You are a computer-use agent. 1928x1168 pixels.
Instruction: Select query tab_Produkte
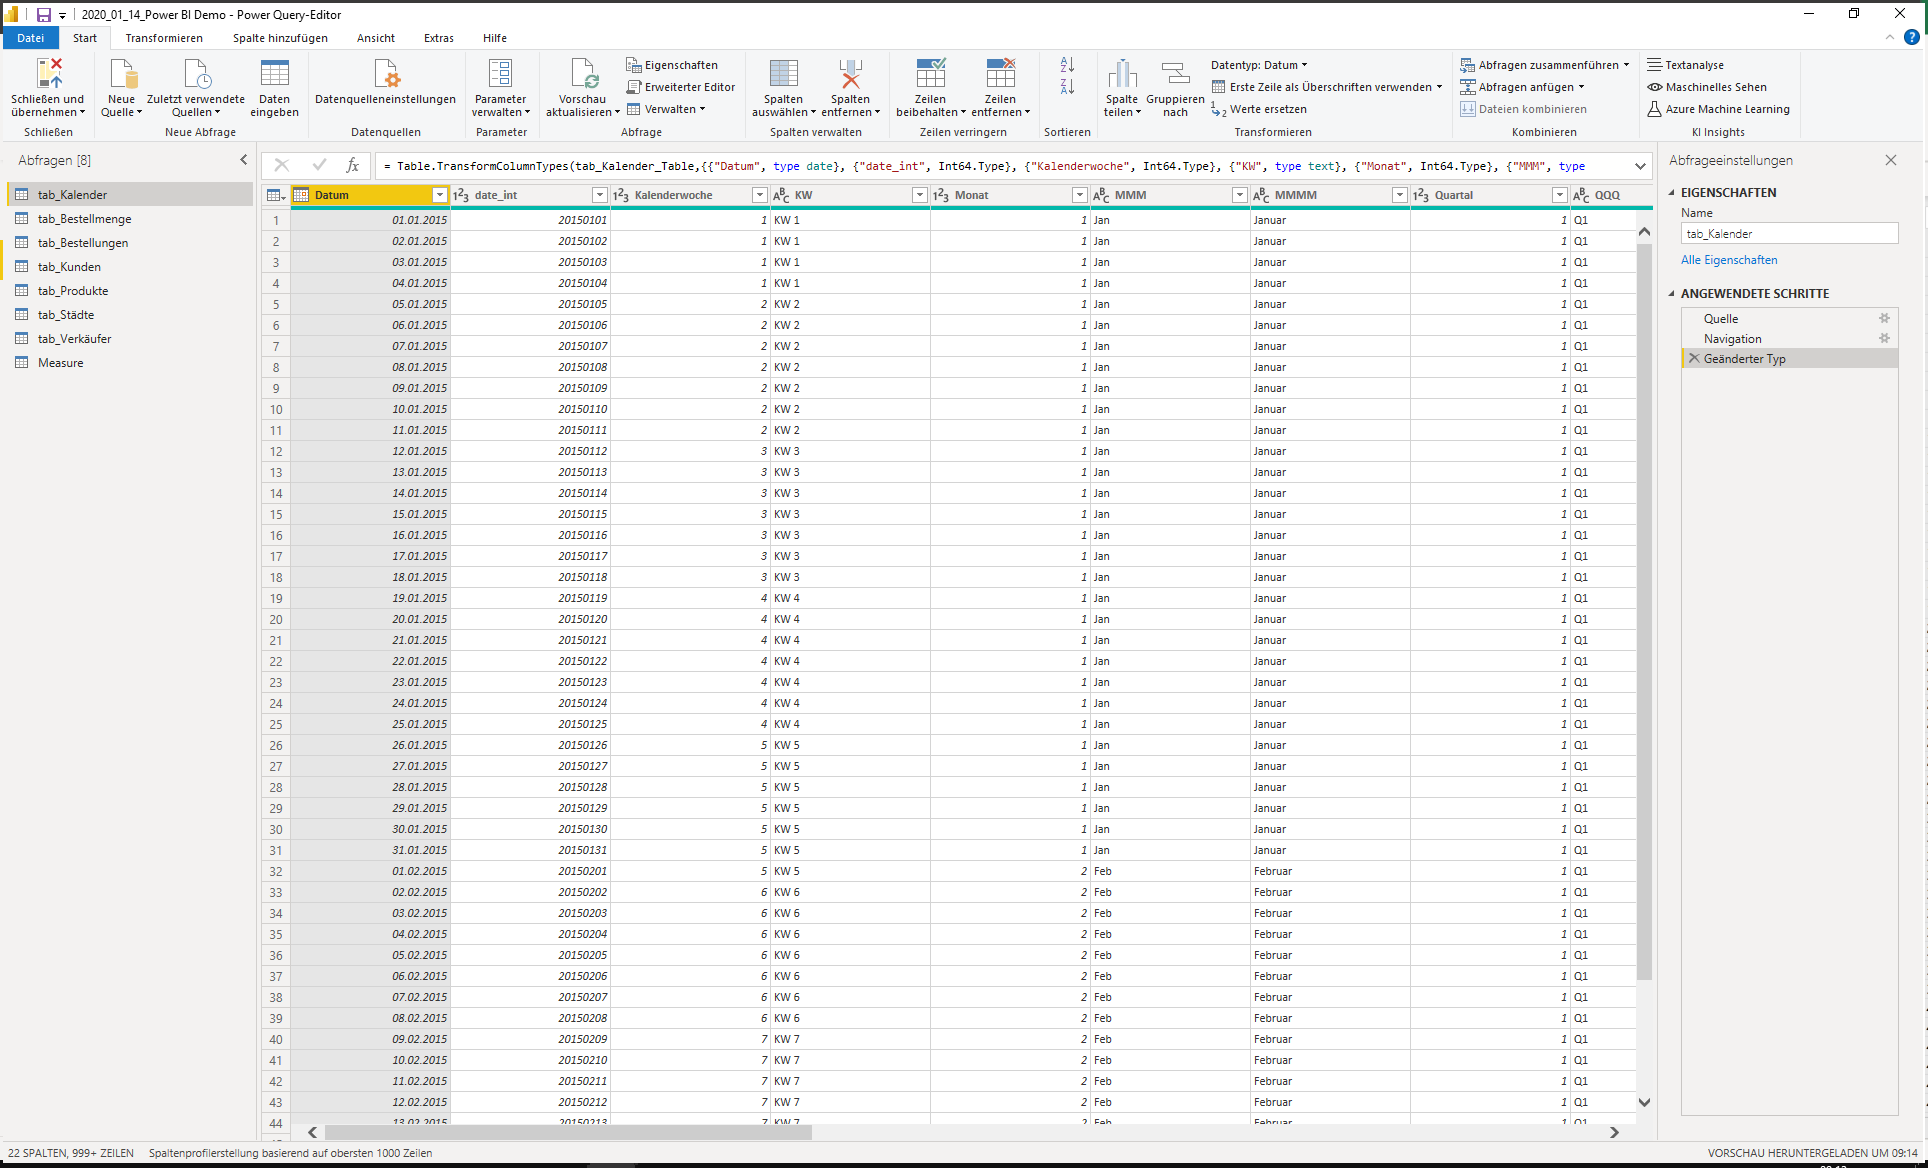tap(128, 291)
